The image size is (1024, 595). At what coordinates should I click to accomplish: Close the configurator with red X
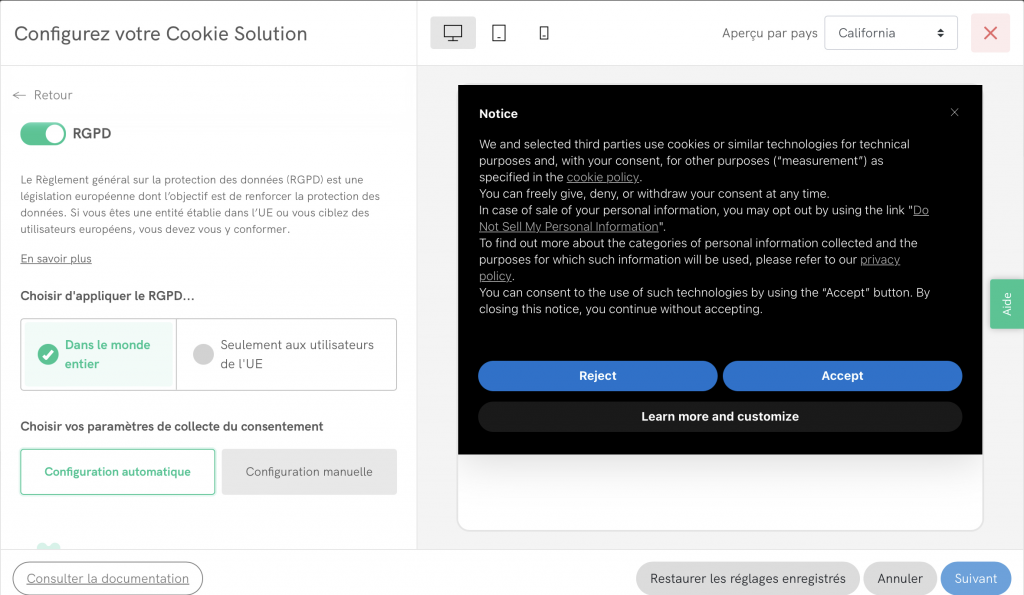coord(990,33)
